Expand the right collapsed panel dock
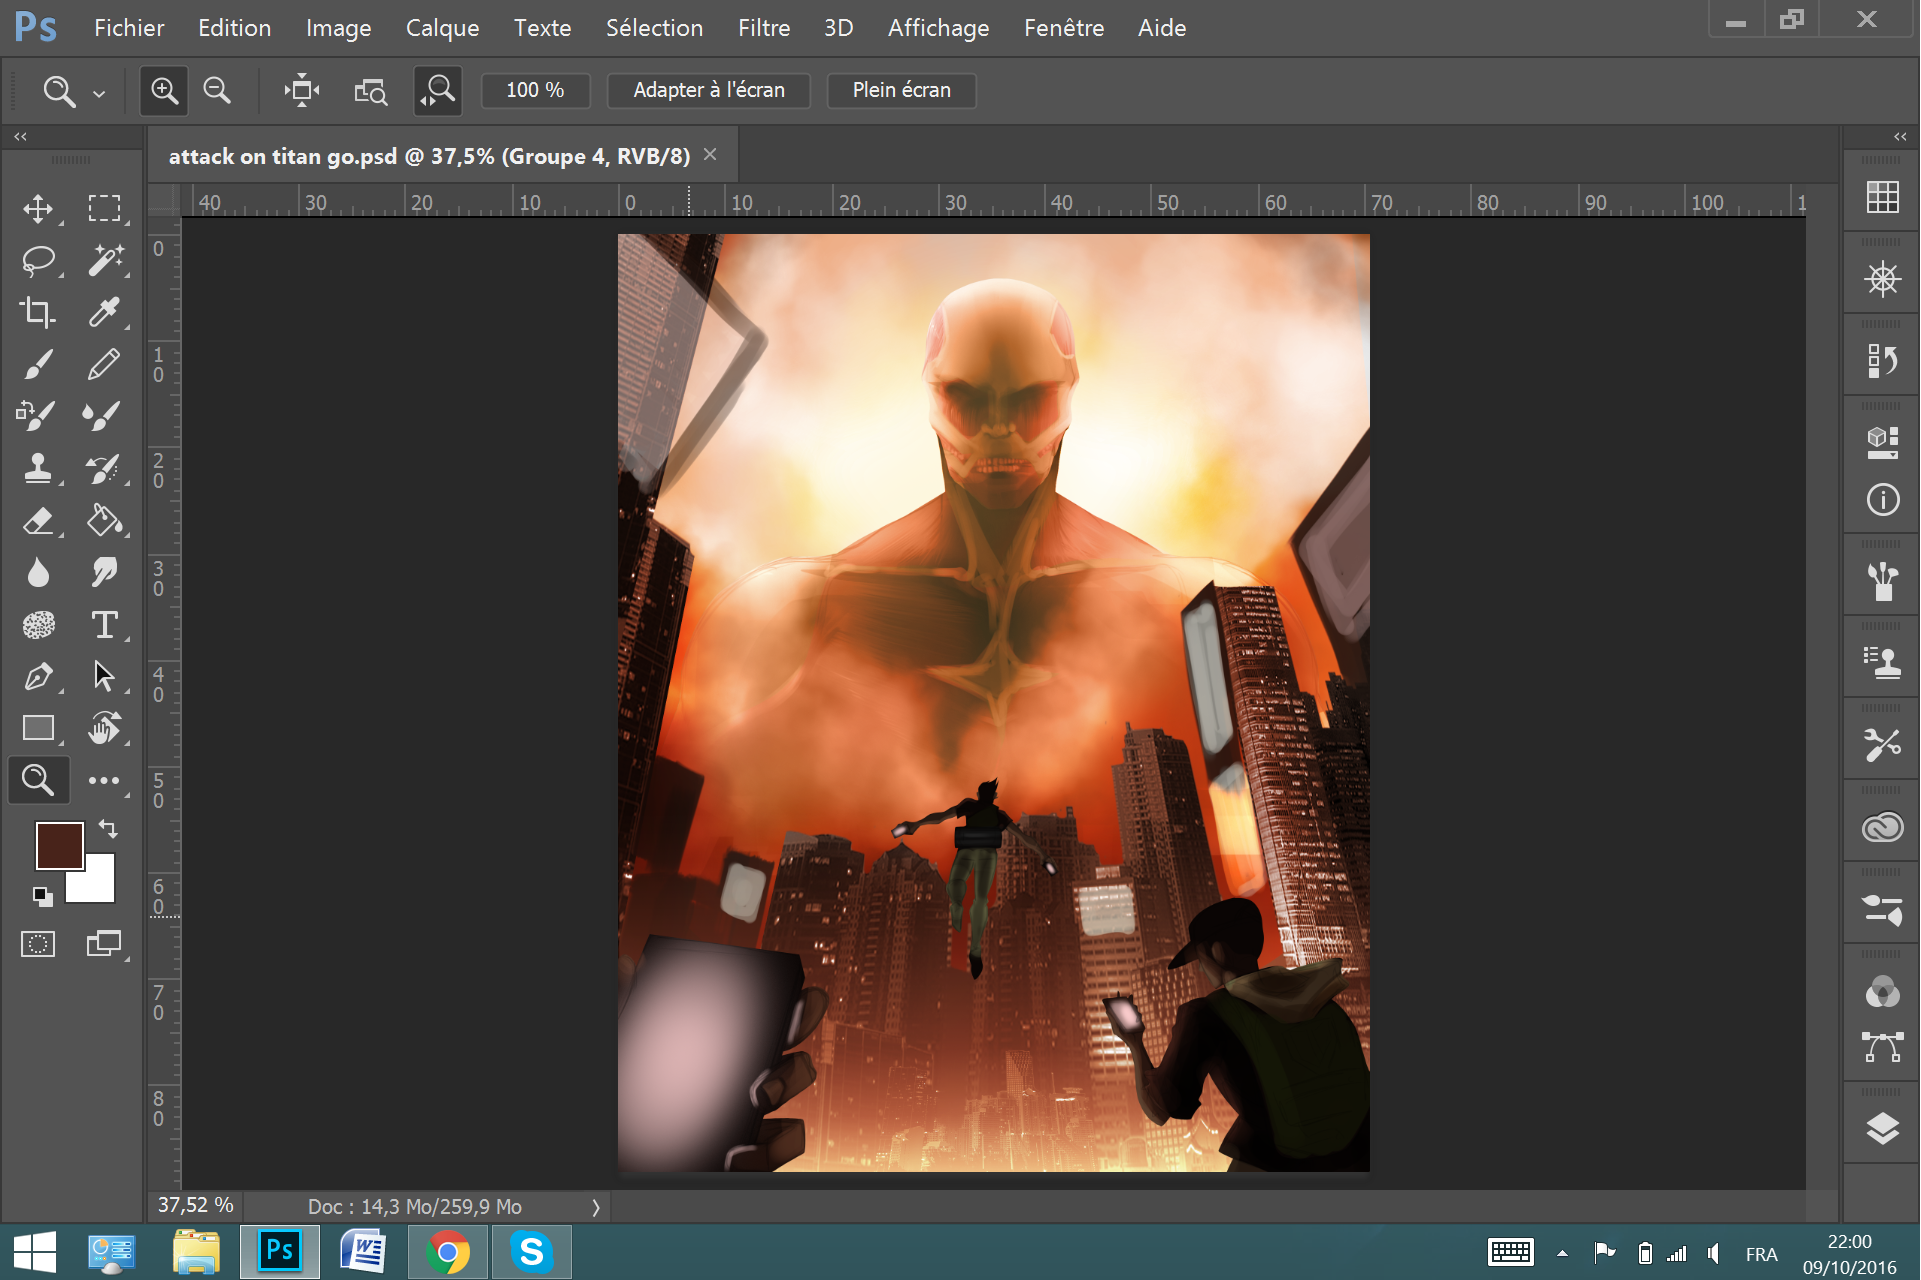 pyautogui.click(x=1900, y=137)
